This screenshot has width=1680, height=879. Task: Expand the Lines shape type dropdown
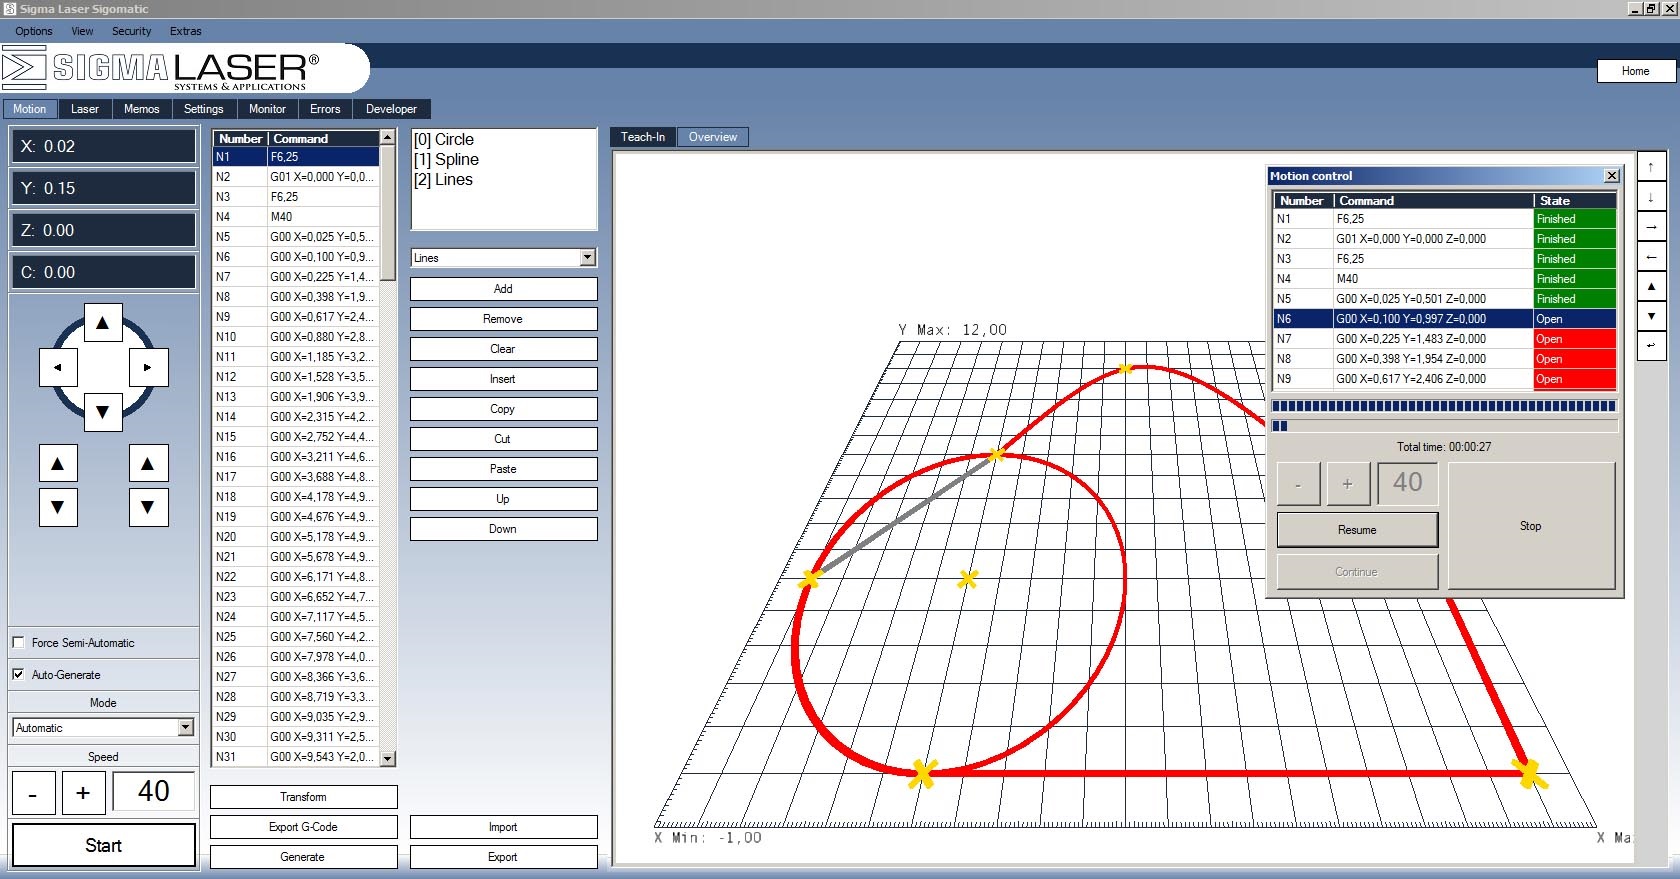(587, 258)
